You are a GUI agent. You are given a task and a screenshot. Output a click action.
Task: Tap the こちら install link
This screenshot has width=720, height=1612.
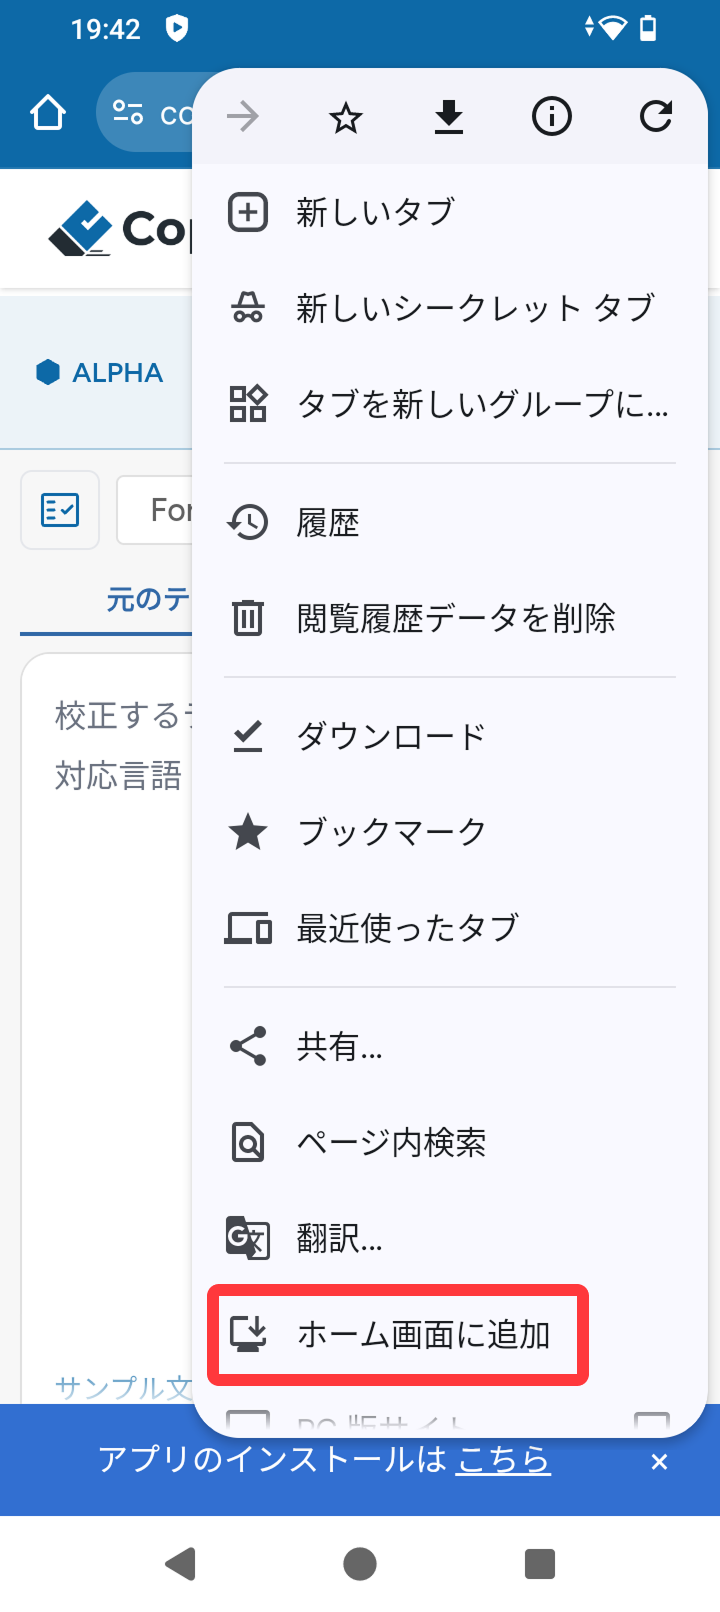click(x=503, y=1460)
